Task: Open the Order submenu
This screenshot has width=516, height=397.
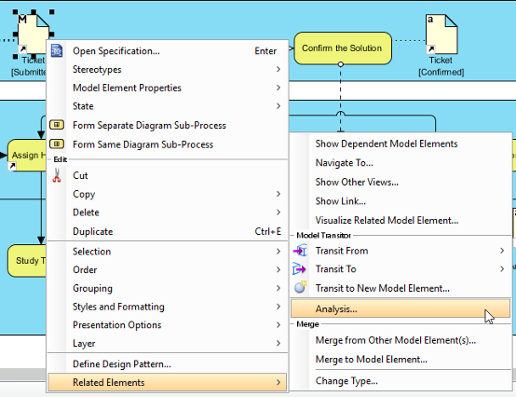Action: (168, 270)
